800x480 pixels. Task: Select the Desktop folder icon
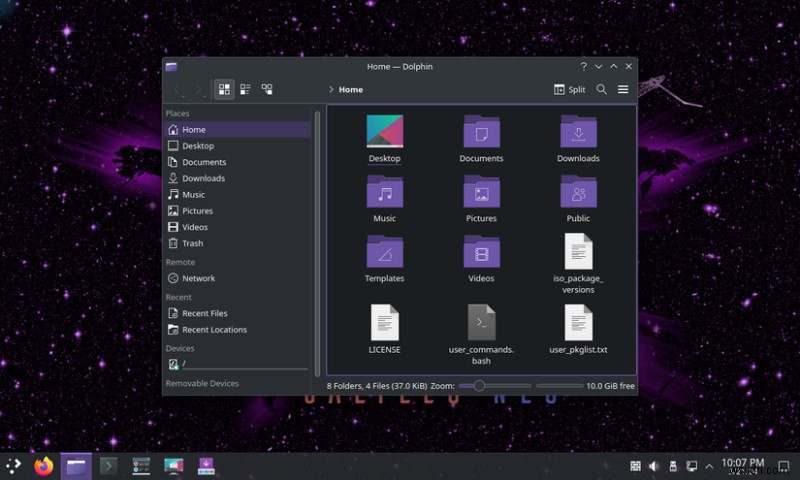point(385,132)
